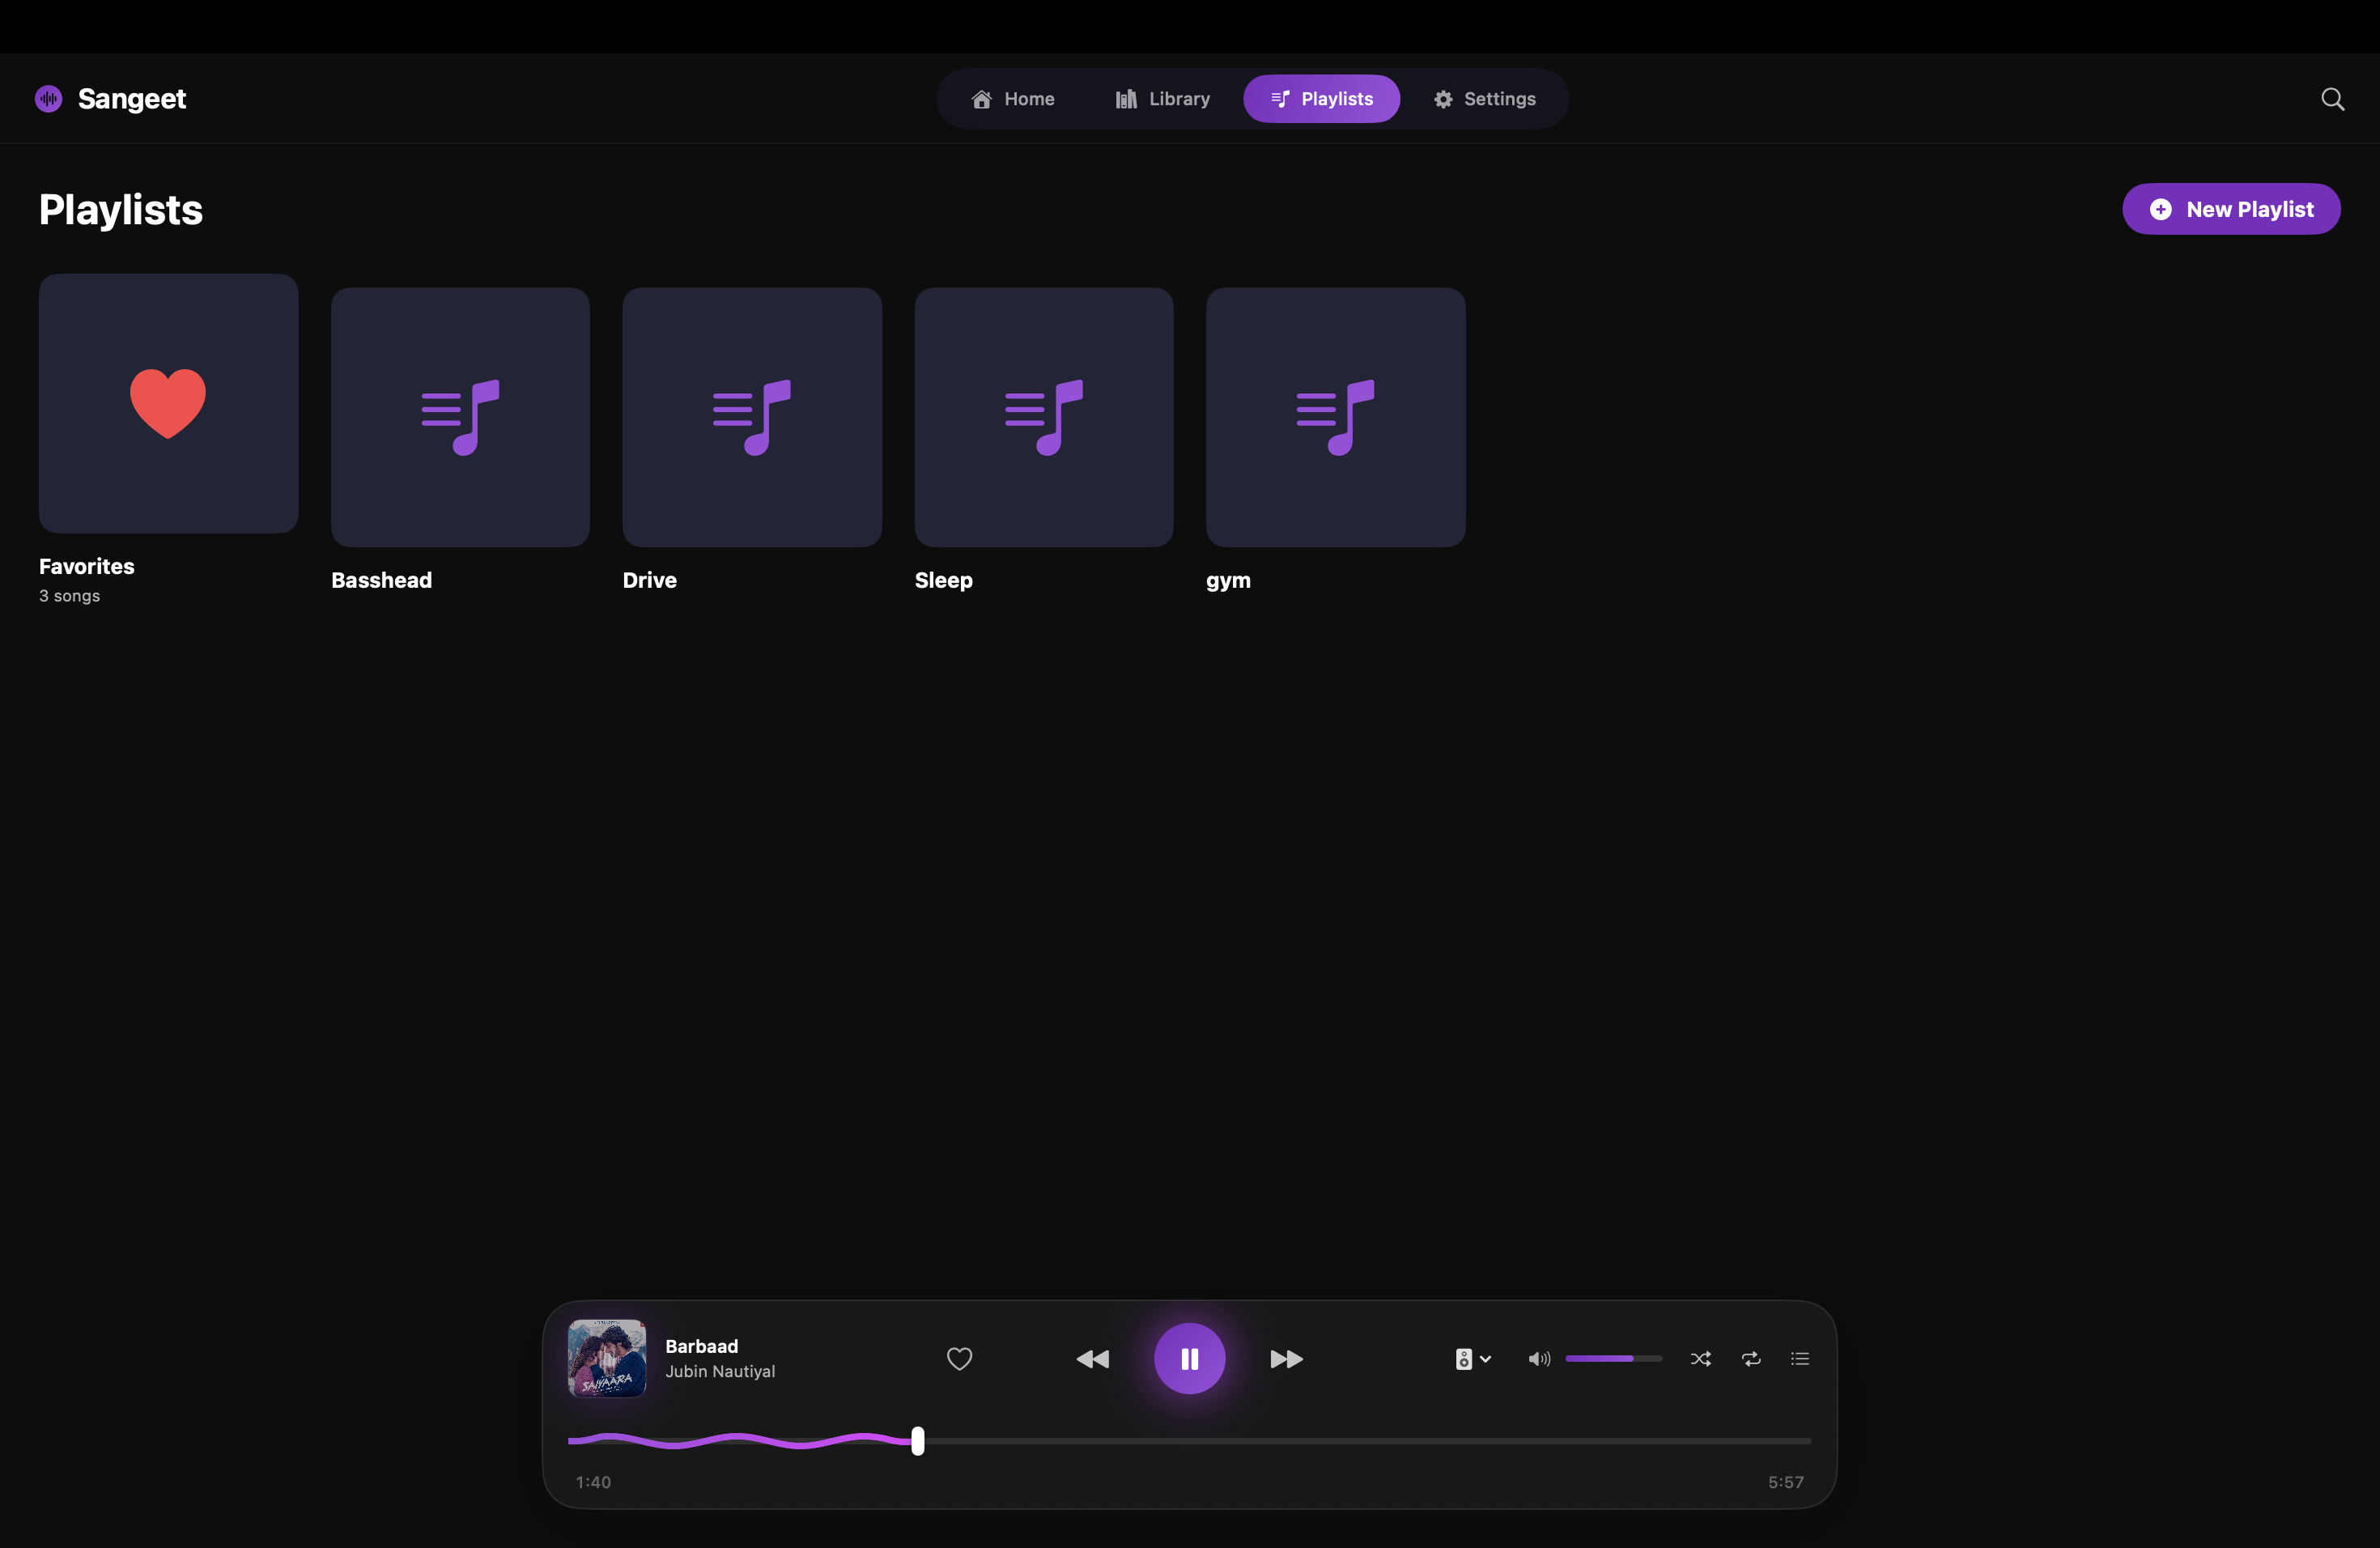
Task: Click the Sangeet logo icon
Action: click(48, 99)
